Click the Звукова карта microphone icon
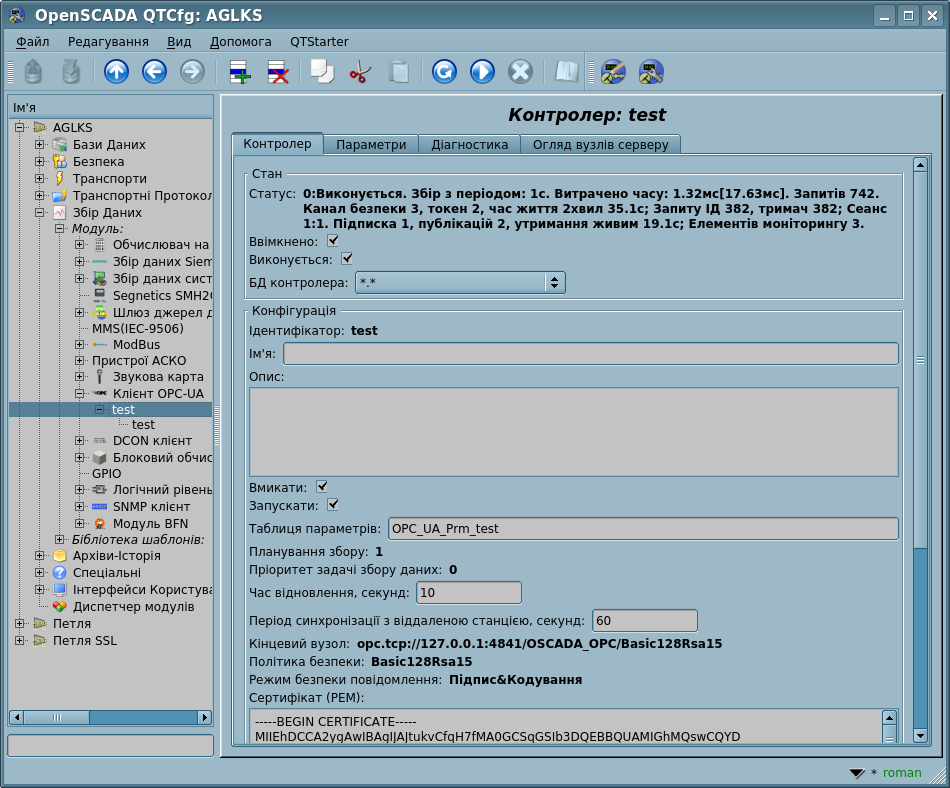This screenshot has height=788, width=950. pyautogui.click(x=100, y=377)
